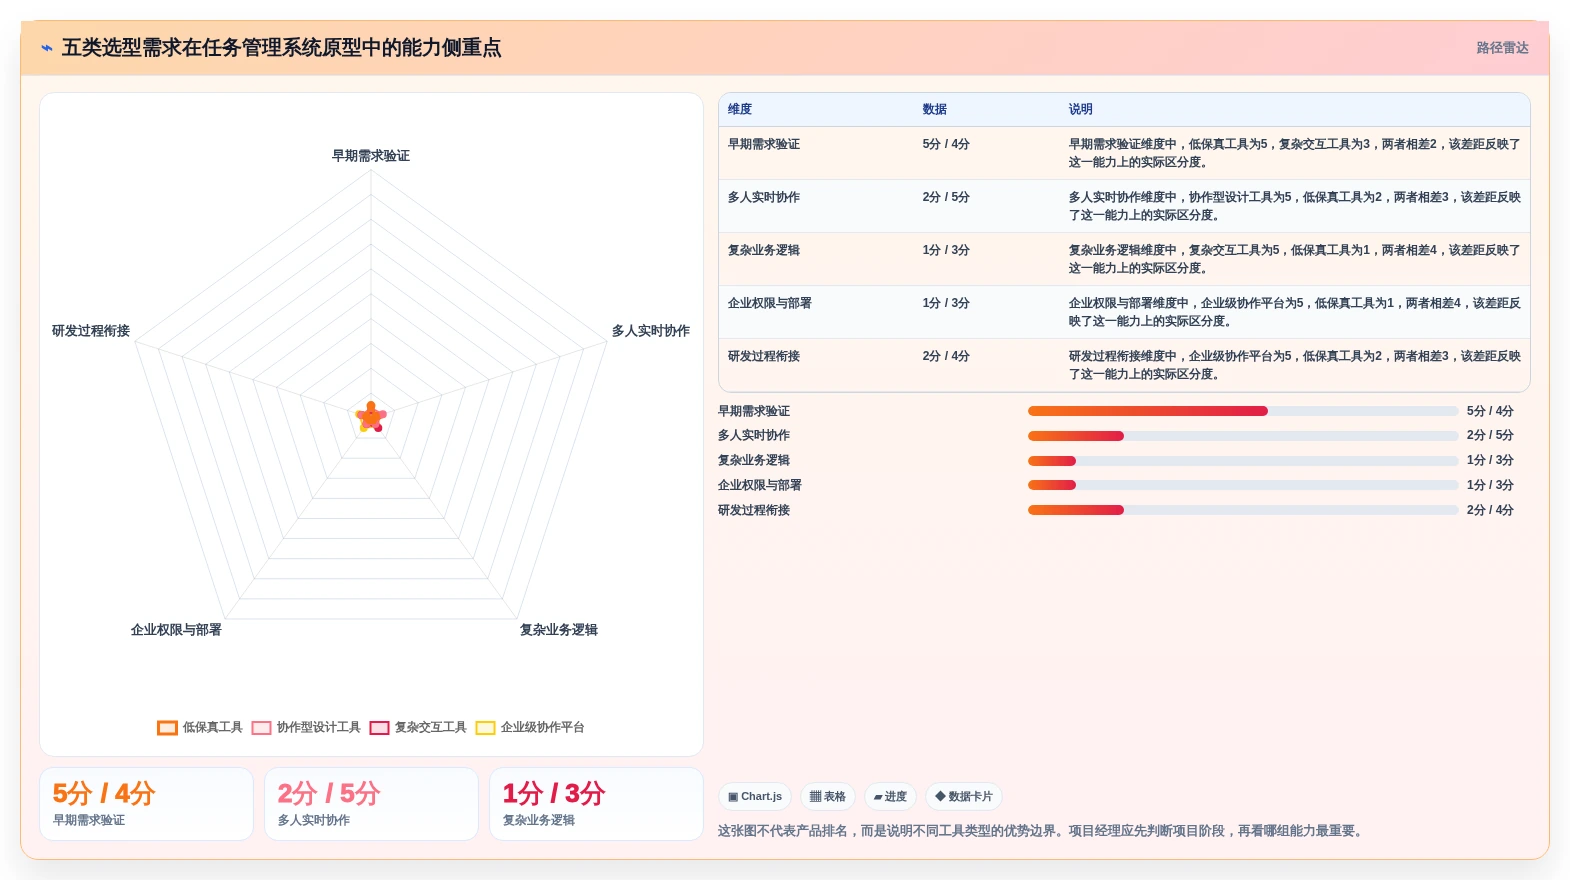Click the 多人实时协作 radar axis label
Viewport: 1570px width, 880px height.
point(651,331)
